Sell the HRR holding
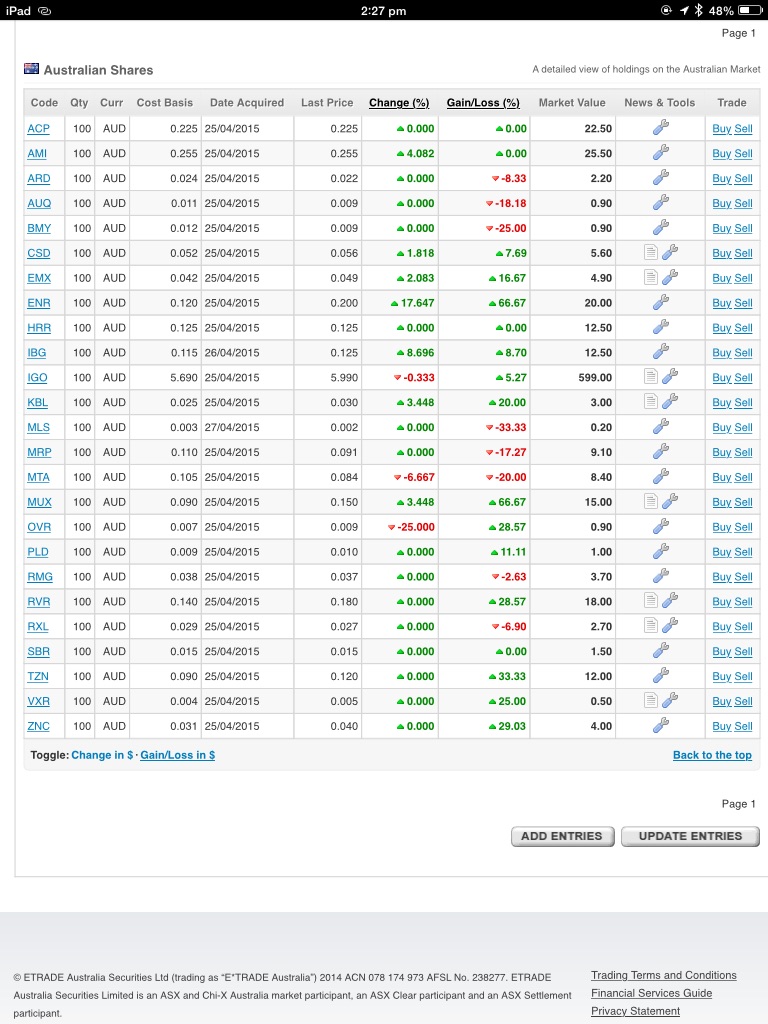 [743, 328]
